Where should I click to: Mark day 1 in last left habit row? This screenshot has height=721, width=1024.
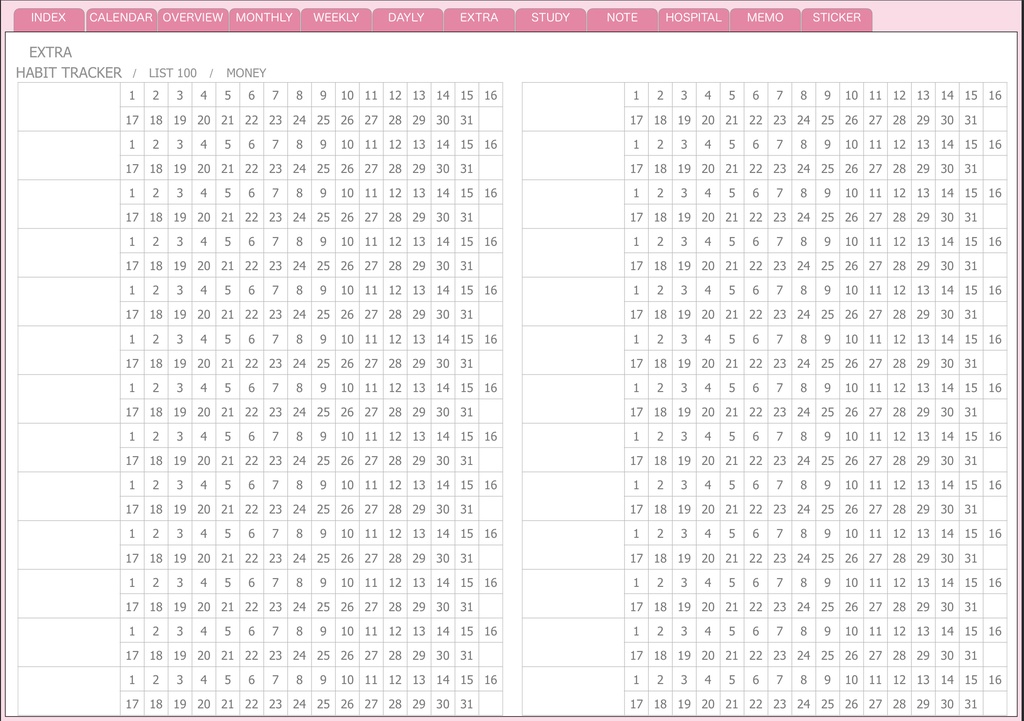click(132, 680)
